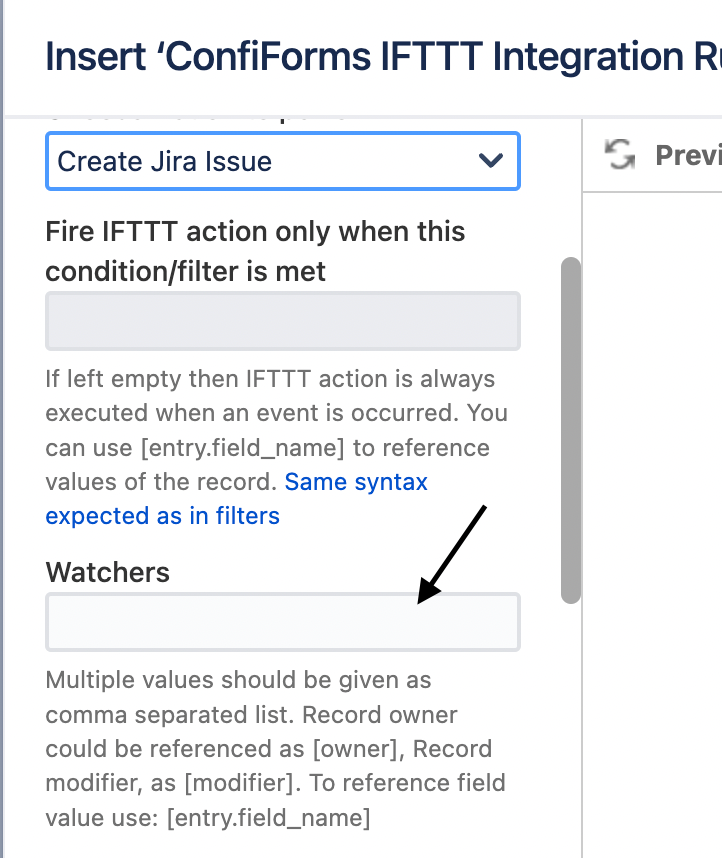Click the field indicated by the arrow
Screen dimensions: 722x858
pyautogui.click(x=282, y=621)
